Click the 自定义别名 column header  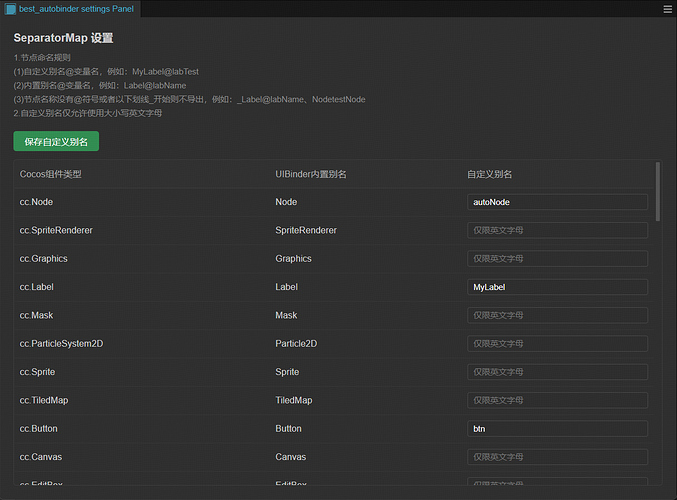490,174
